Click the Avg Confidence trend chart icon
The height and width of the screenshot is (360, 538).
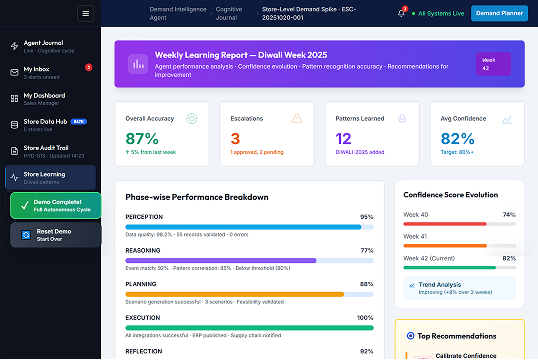pyautogui.click(x=507, y=120)
